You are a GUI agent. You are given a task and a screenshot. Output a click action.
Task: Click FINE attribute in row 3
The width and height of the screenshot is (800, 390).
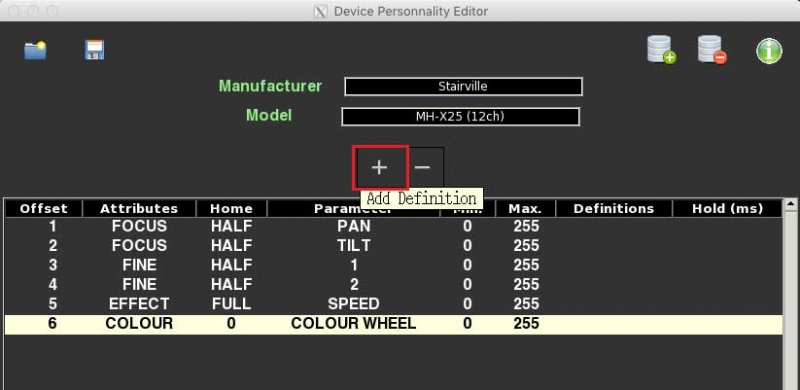139,265
